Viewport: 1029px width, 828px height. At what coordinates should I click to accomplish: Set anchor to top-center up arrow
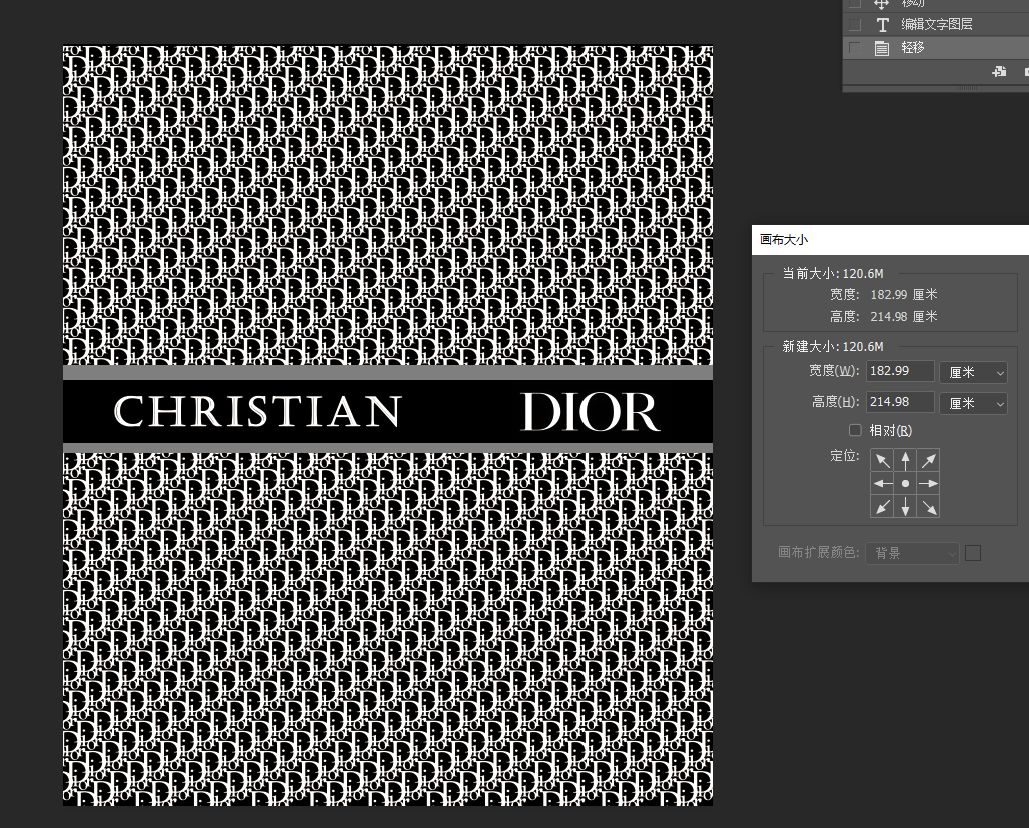906,461
